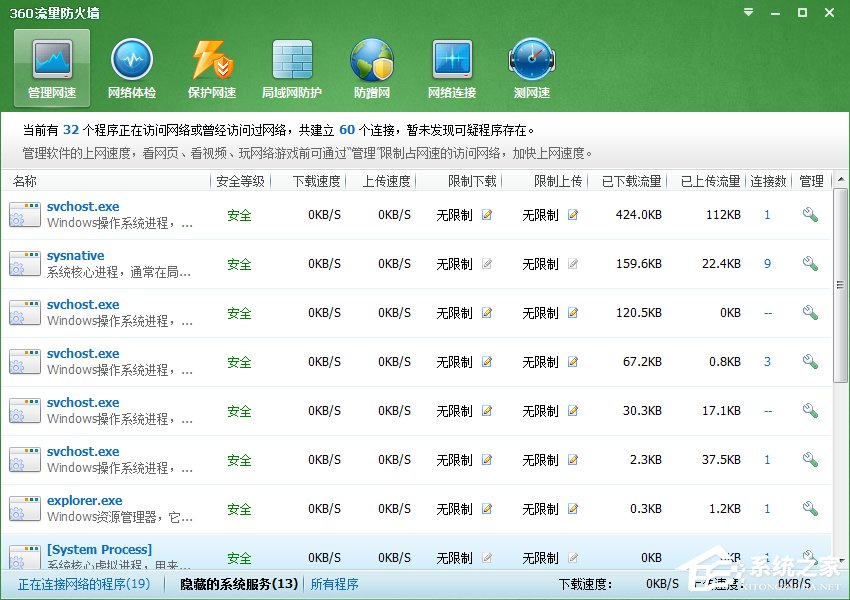This screenshot has width=850, height=600.
Task: Open sysnative's connection count link showing 9
Action: click(x=767, y=264)
